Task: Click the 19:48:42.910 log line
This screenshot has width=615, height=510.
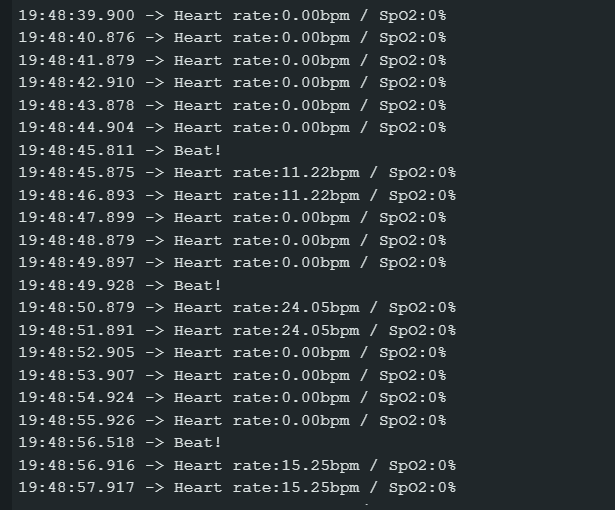Action: pos(232,83)
